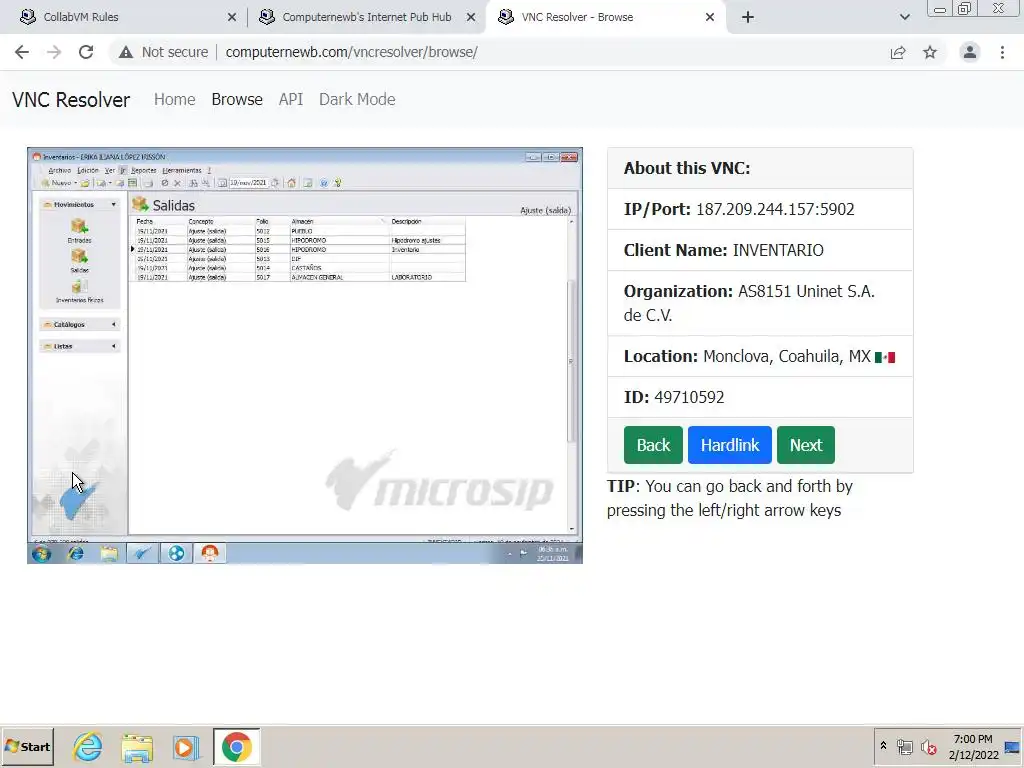Click the blue Hardlink button
Image resolution: width=1024 pixels, height=768 pixels.
click(729, 445)
